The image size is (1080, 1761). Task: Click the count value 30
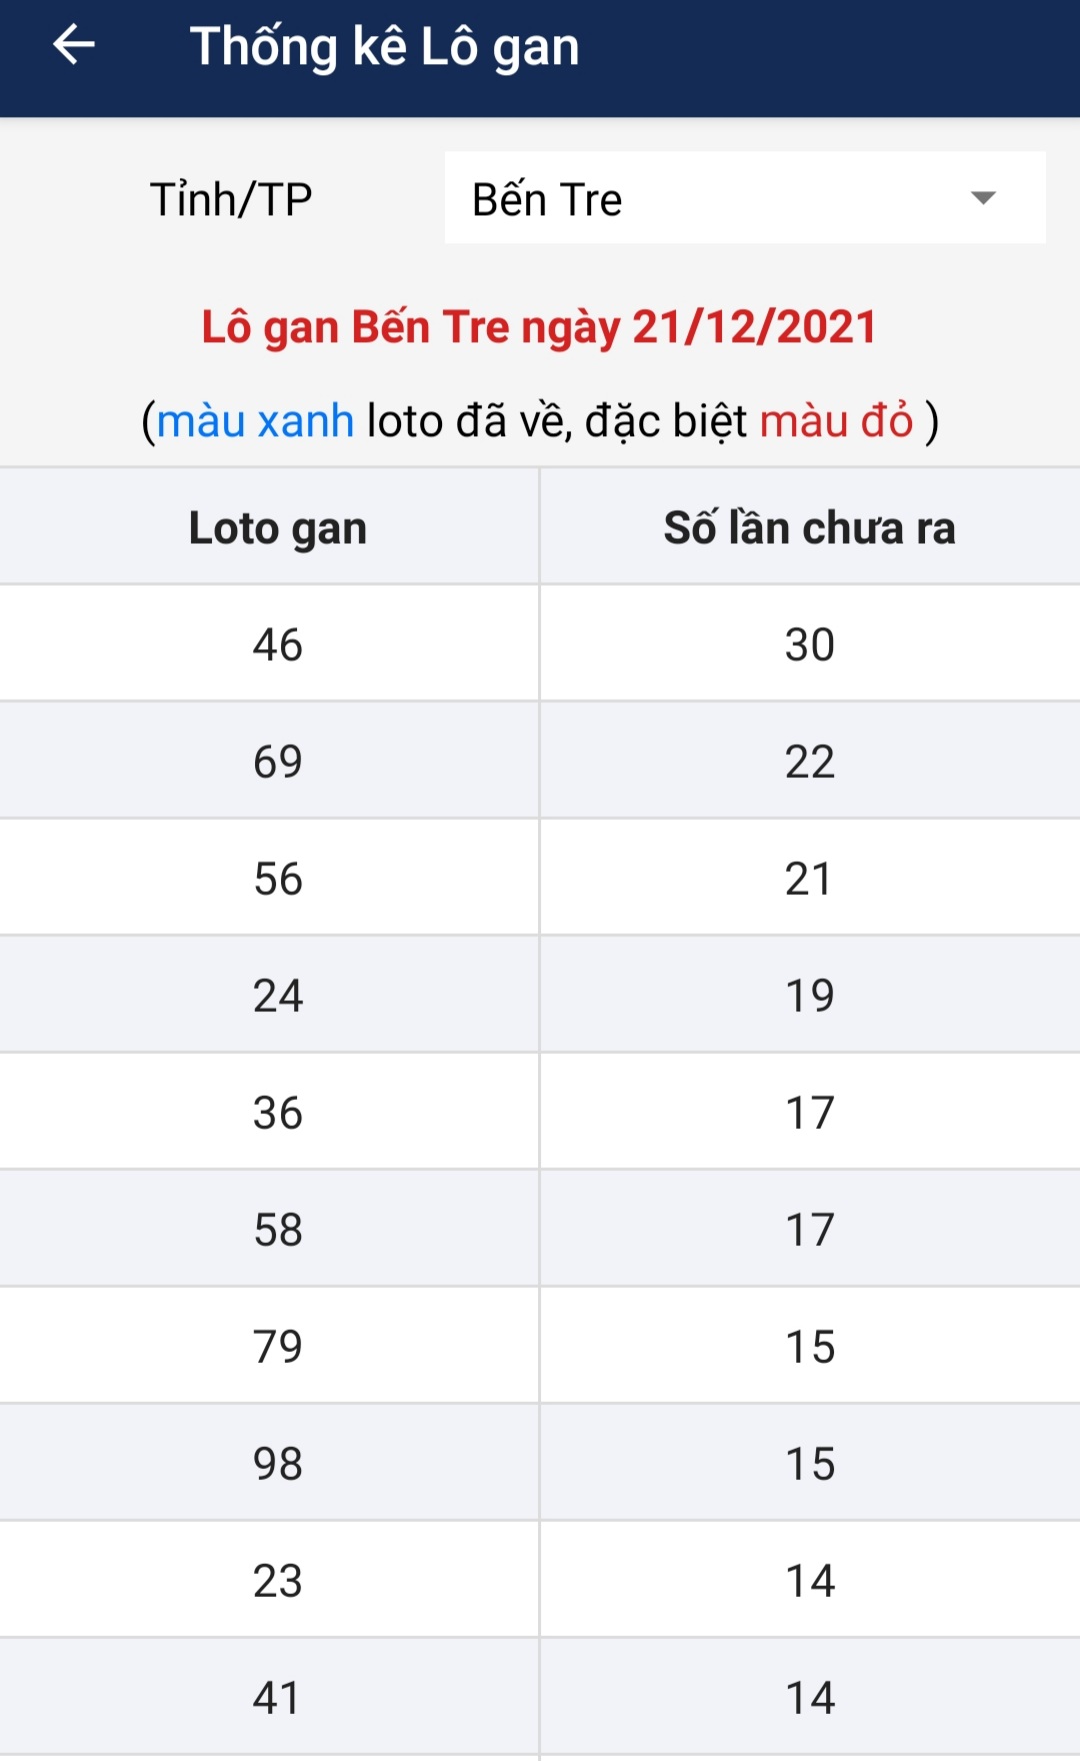(x=809, y=644)
